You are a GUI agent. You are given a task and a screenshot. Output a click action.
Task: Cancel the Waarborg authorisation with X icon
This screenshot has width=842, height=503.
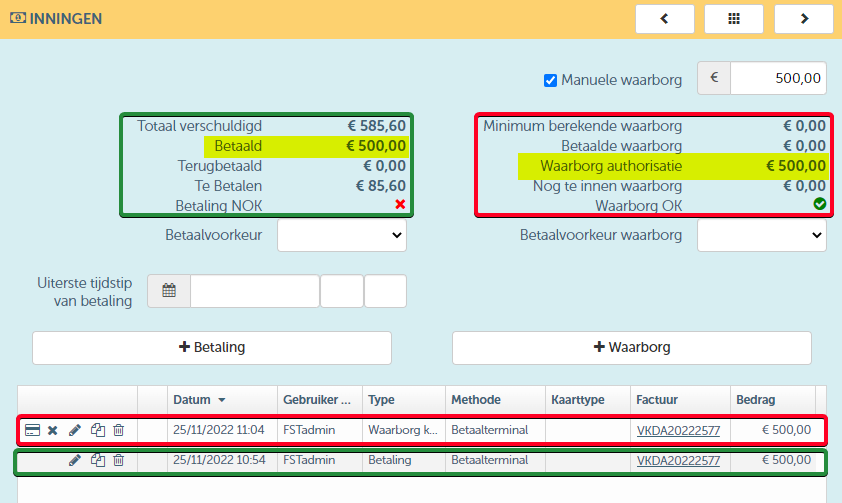click(53, 430)
